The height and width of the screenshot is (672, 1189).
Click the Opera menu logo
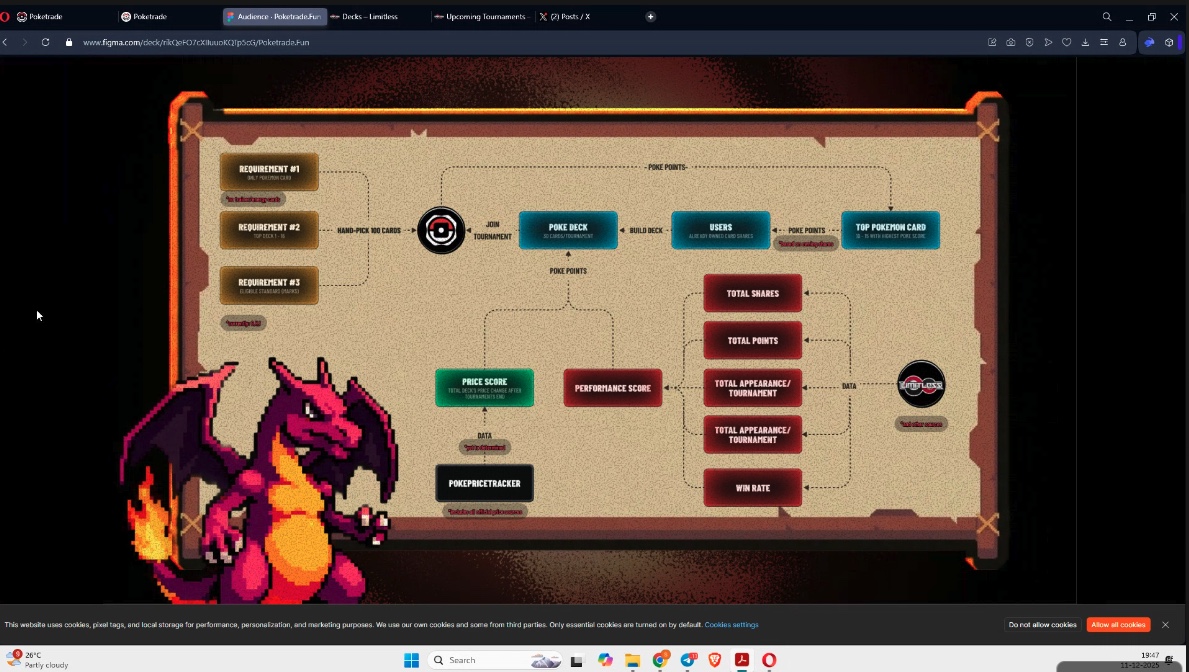(5, 17)
